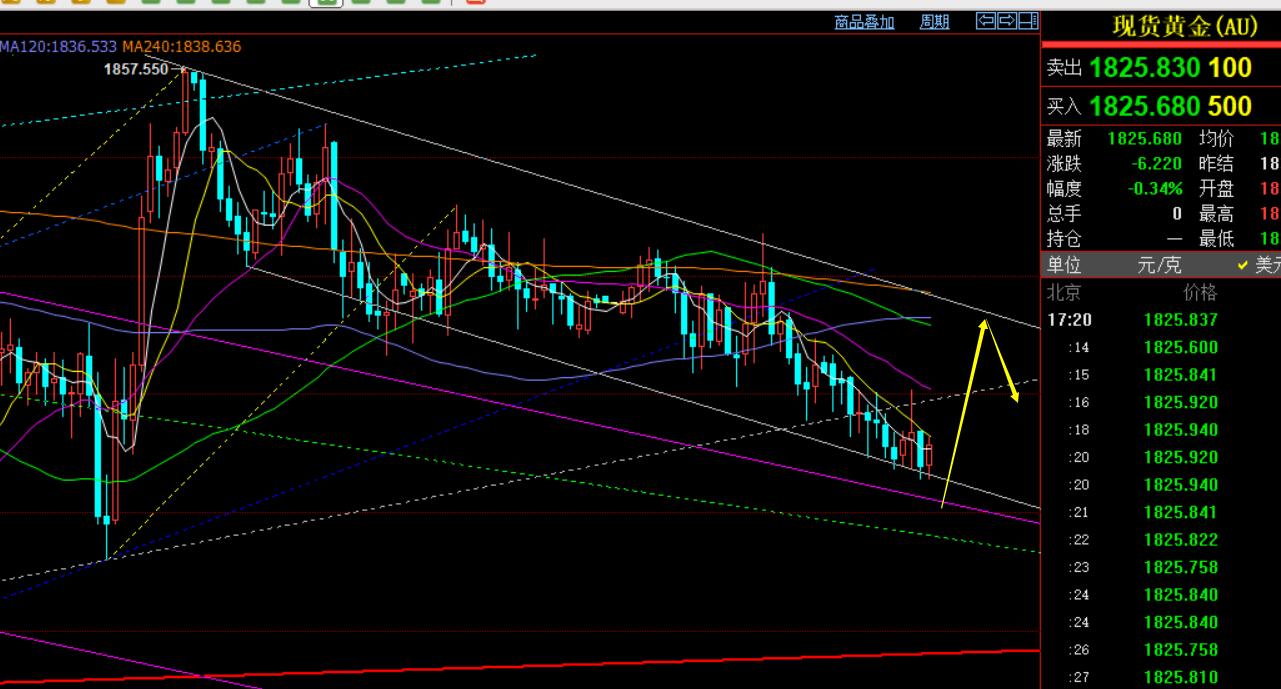Click the right arrow chart navigation icon
This screenshot has width=1281, height=689.
pos(1006,20)
